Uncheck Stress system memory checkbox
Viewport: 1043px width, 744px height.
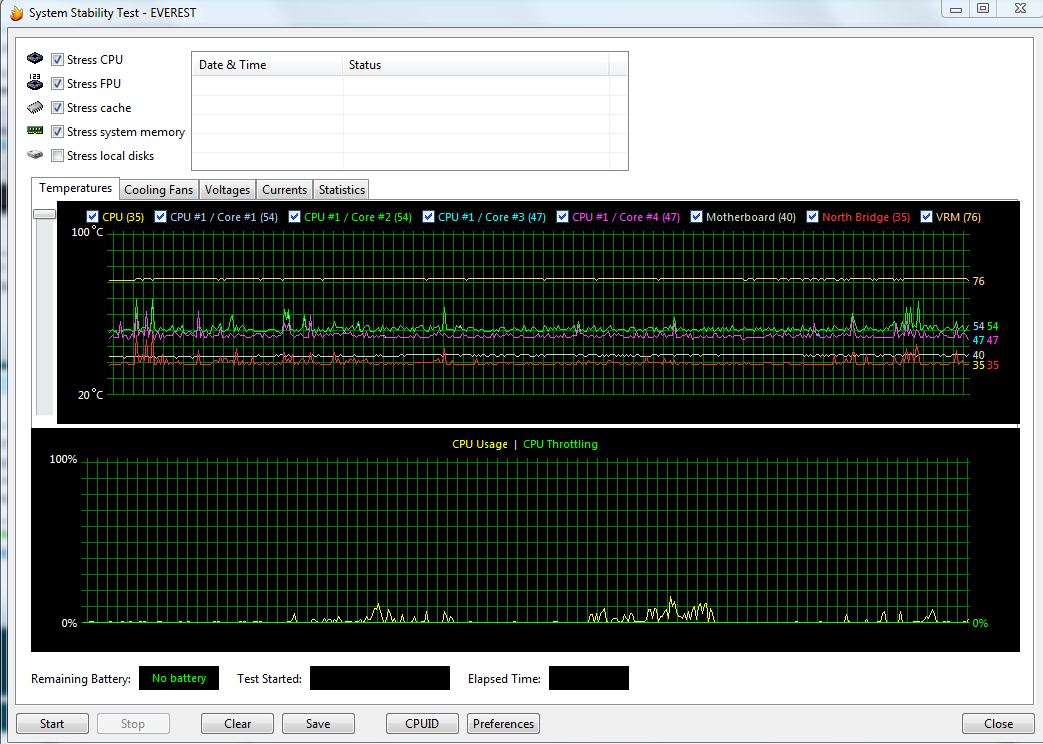[x=57, y=131]
